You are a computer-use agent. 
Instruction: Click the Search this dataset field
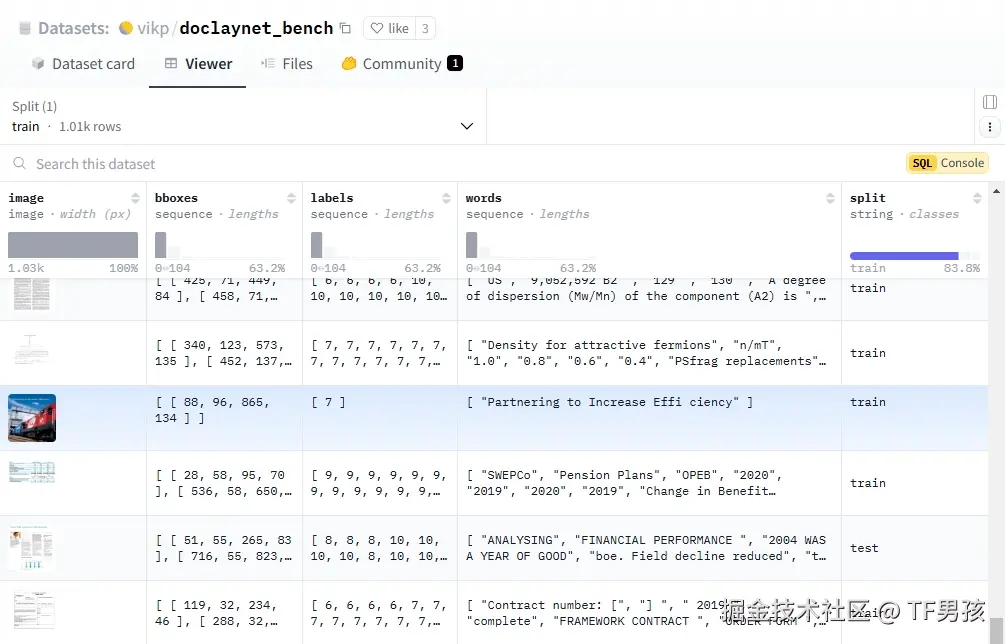pyautogui.click(x=100, y=163)
